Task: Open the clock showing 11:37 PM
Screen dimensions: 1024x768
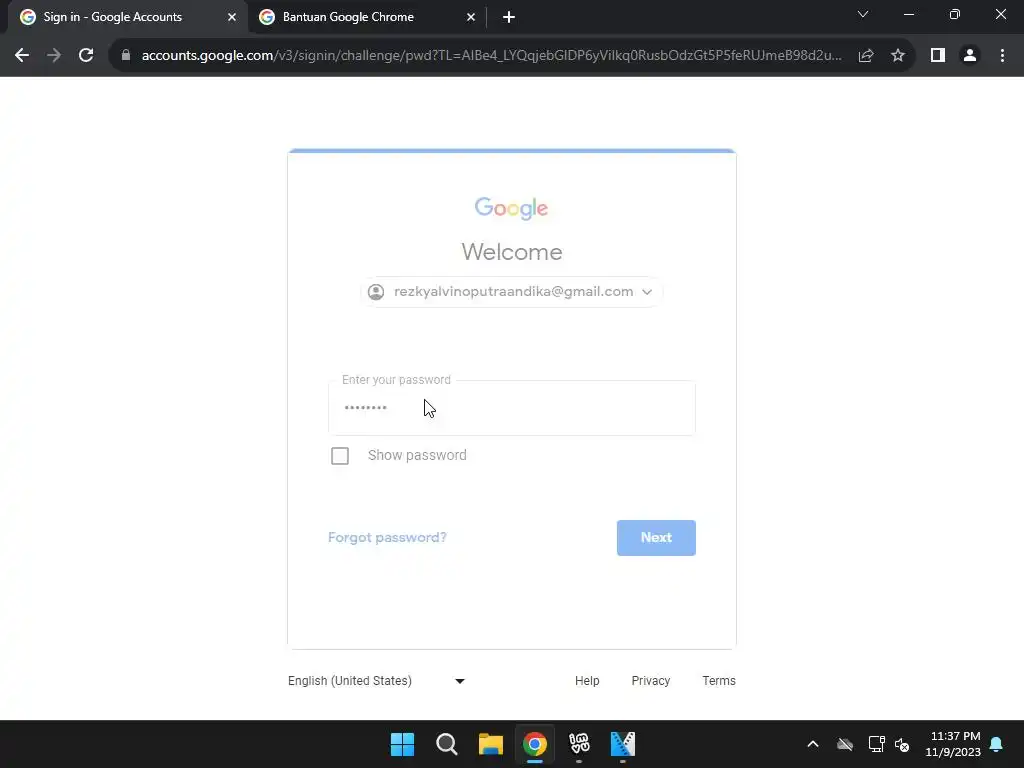Action: tap(953, 744)
